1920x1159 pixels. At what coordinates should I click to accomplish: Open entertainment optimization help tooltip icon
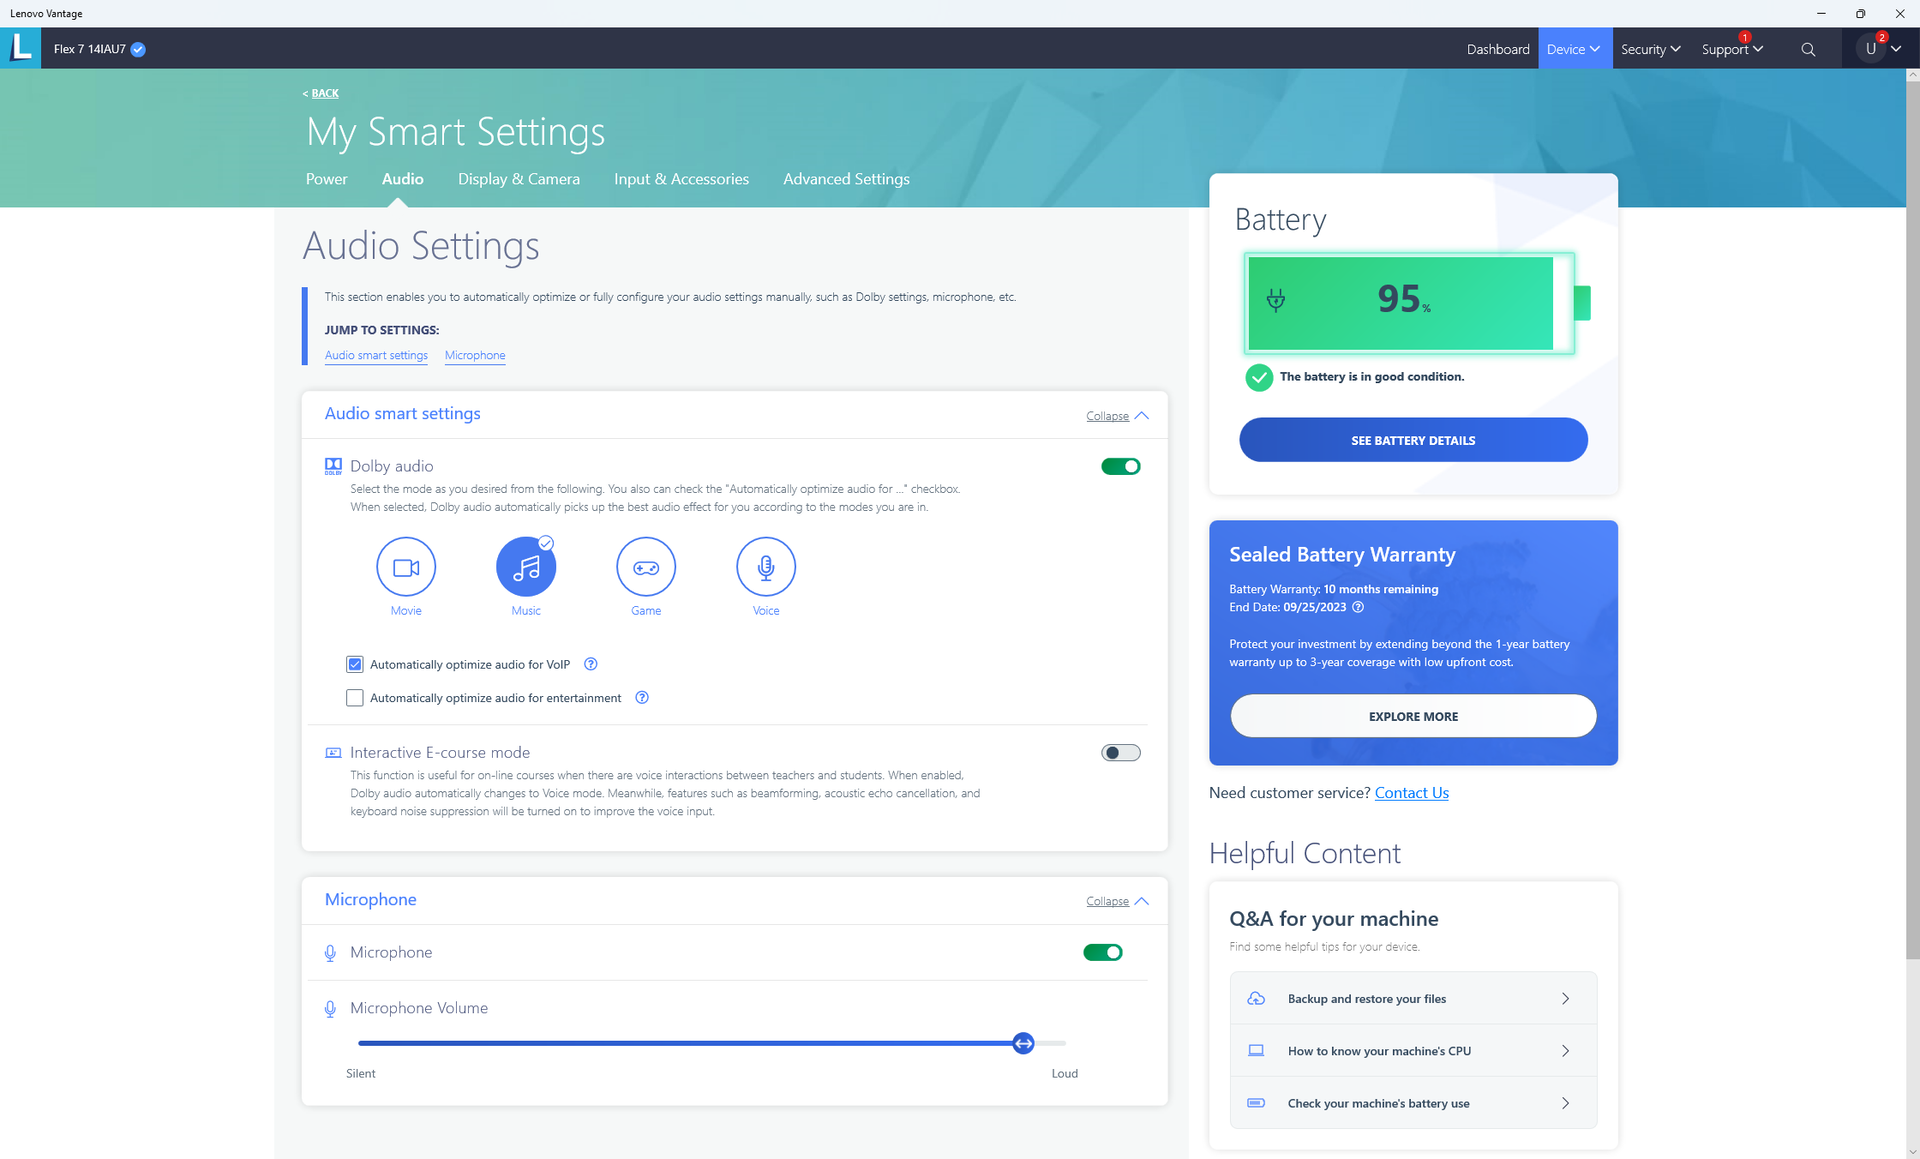pyautogui.click(x=642, y=698)
